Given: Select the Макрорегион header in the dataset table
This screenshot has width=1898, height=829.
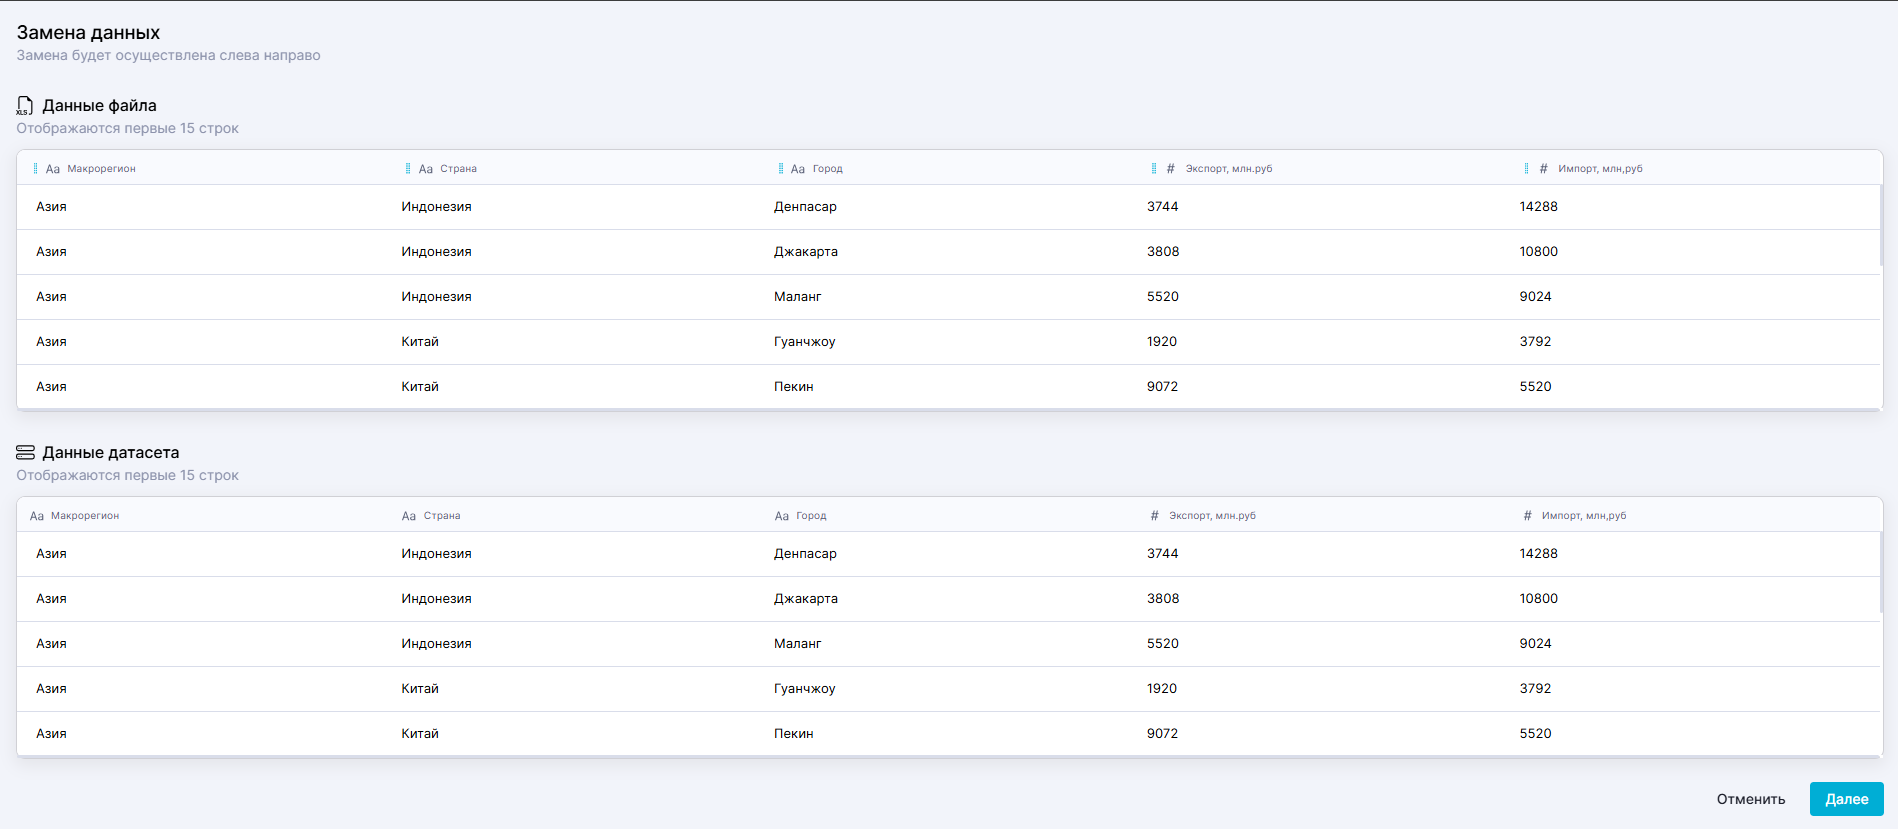Looking at the screenshot, I should point(85,516).
